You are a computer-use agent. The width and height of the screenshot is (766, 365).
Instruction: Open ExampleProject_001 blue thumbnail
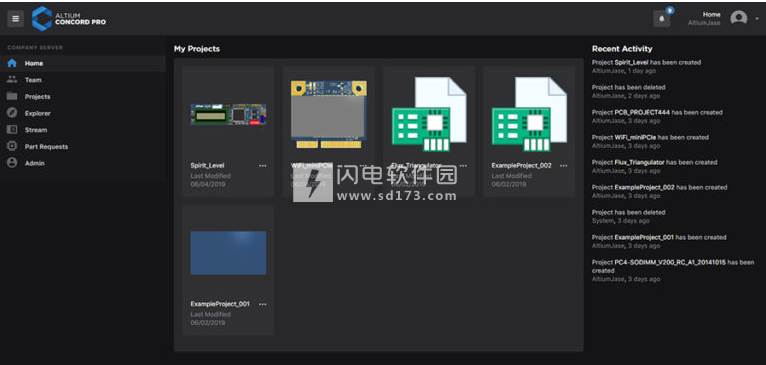click(228, 253)
